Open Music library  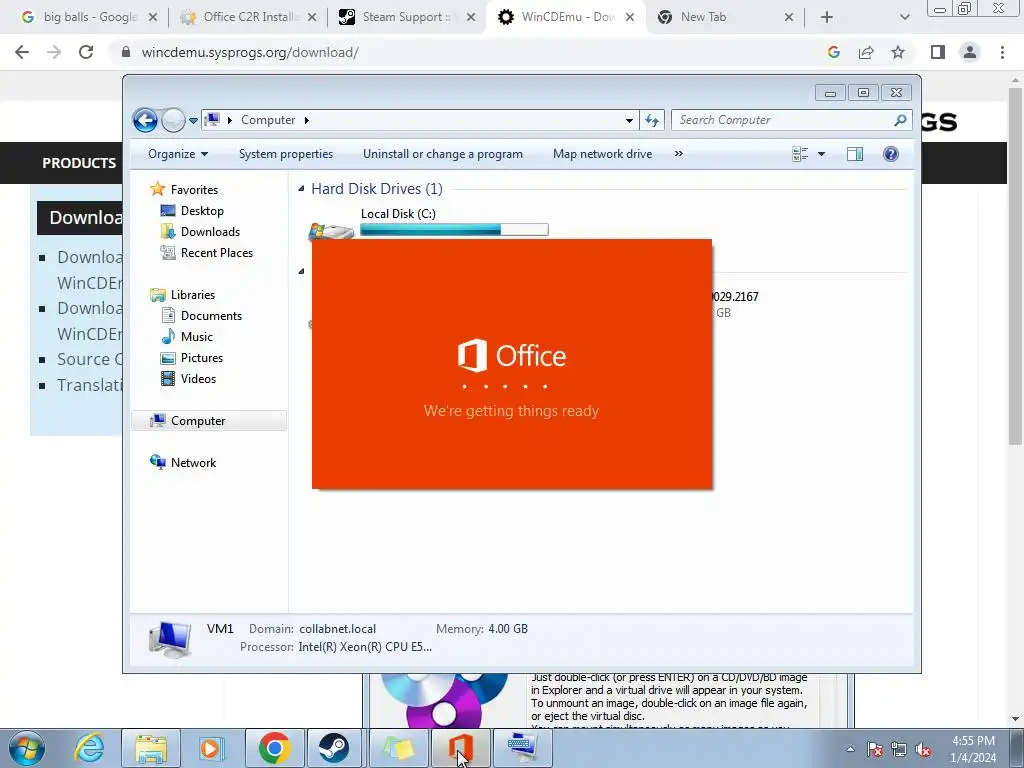tap(187, 336)
